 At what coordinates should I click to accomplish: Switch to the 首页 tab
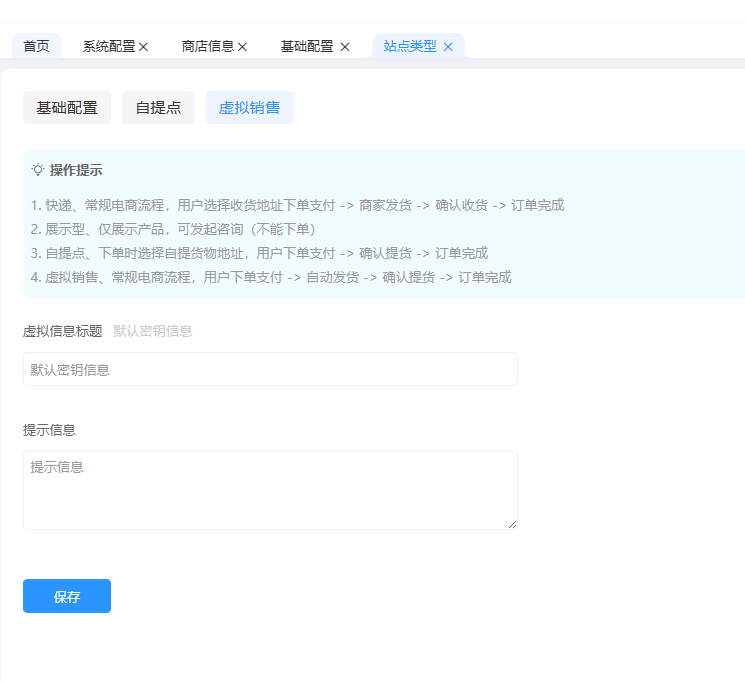[x=36, y=46]
